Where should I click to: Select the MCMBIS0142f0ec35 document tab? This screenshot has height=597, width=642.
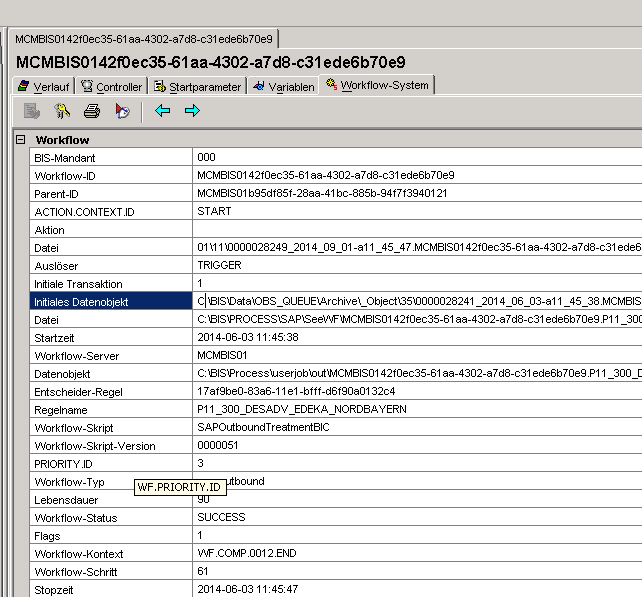coord(144,39)
